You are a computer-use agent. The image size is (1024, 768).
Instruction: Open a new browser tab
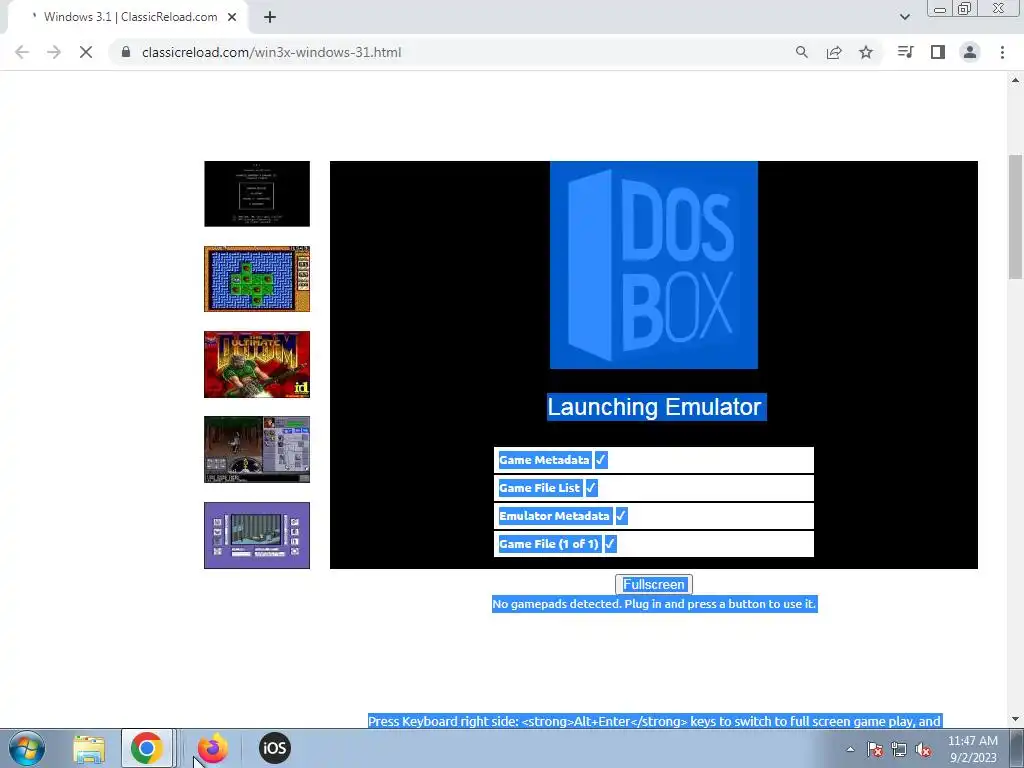pos(270,17)
